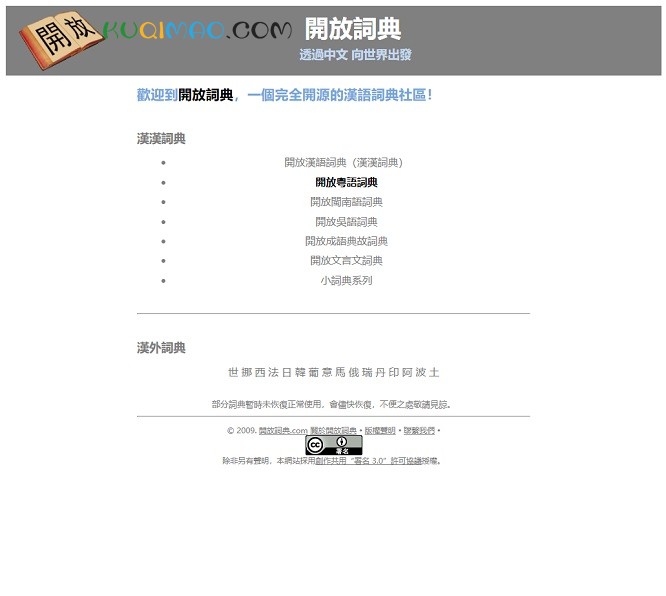The width and height of the screenshot is (666, 596).
Task: Click the 漢外詞典 section heading
Action: click(x=161, y=348)
